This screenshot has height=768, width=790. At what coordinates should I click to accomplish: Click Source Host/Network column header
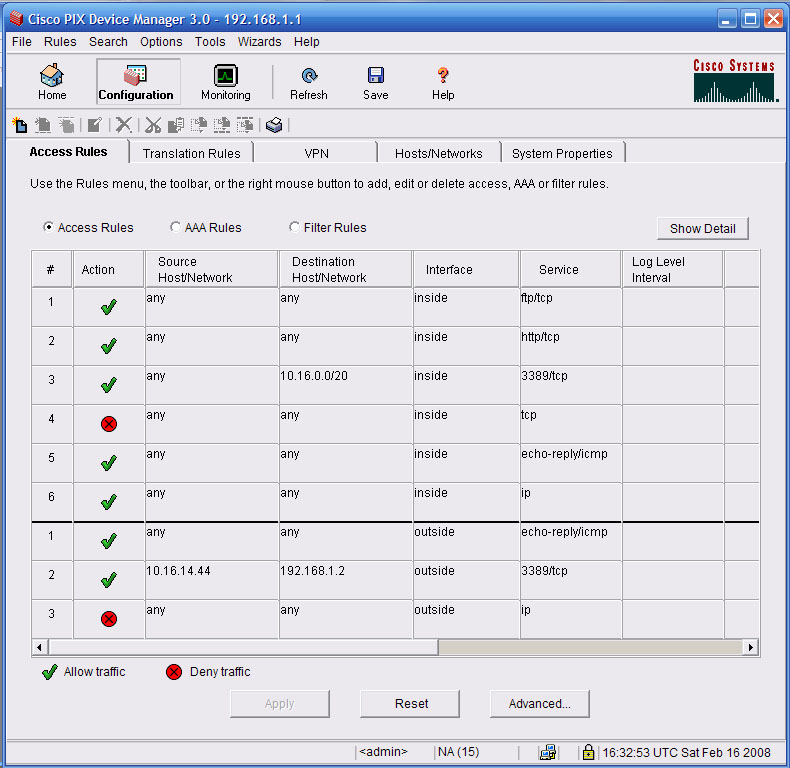point(212,270)
